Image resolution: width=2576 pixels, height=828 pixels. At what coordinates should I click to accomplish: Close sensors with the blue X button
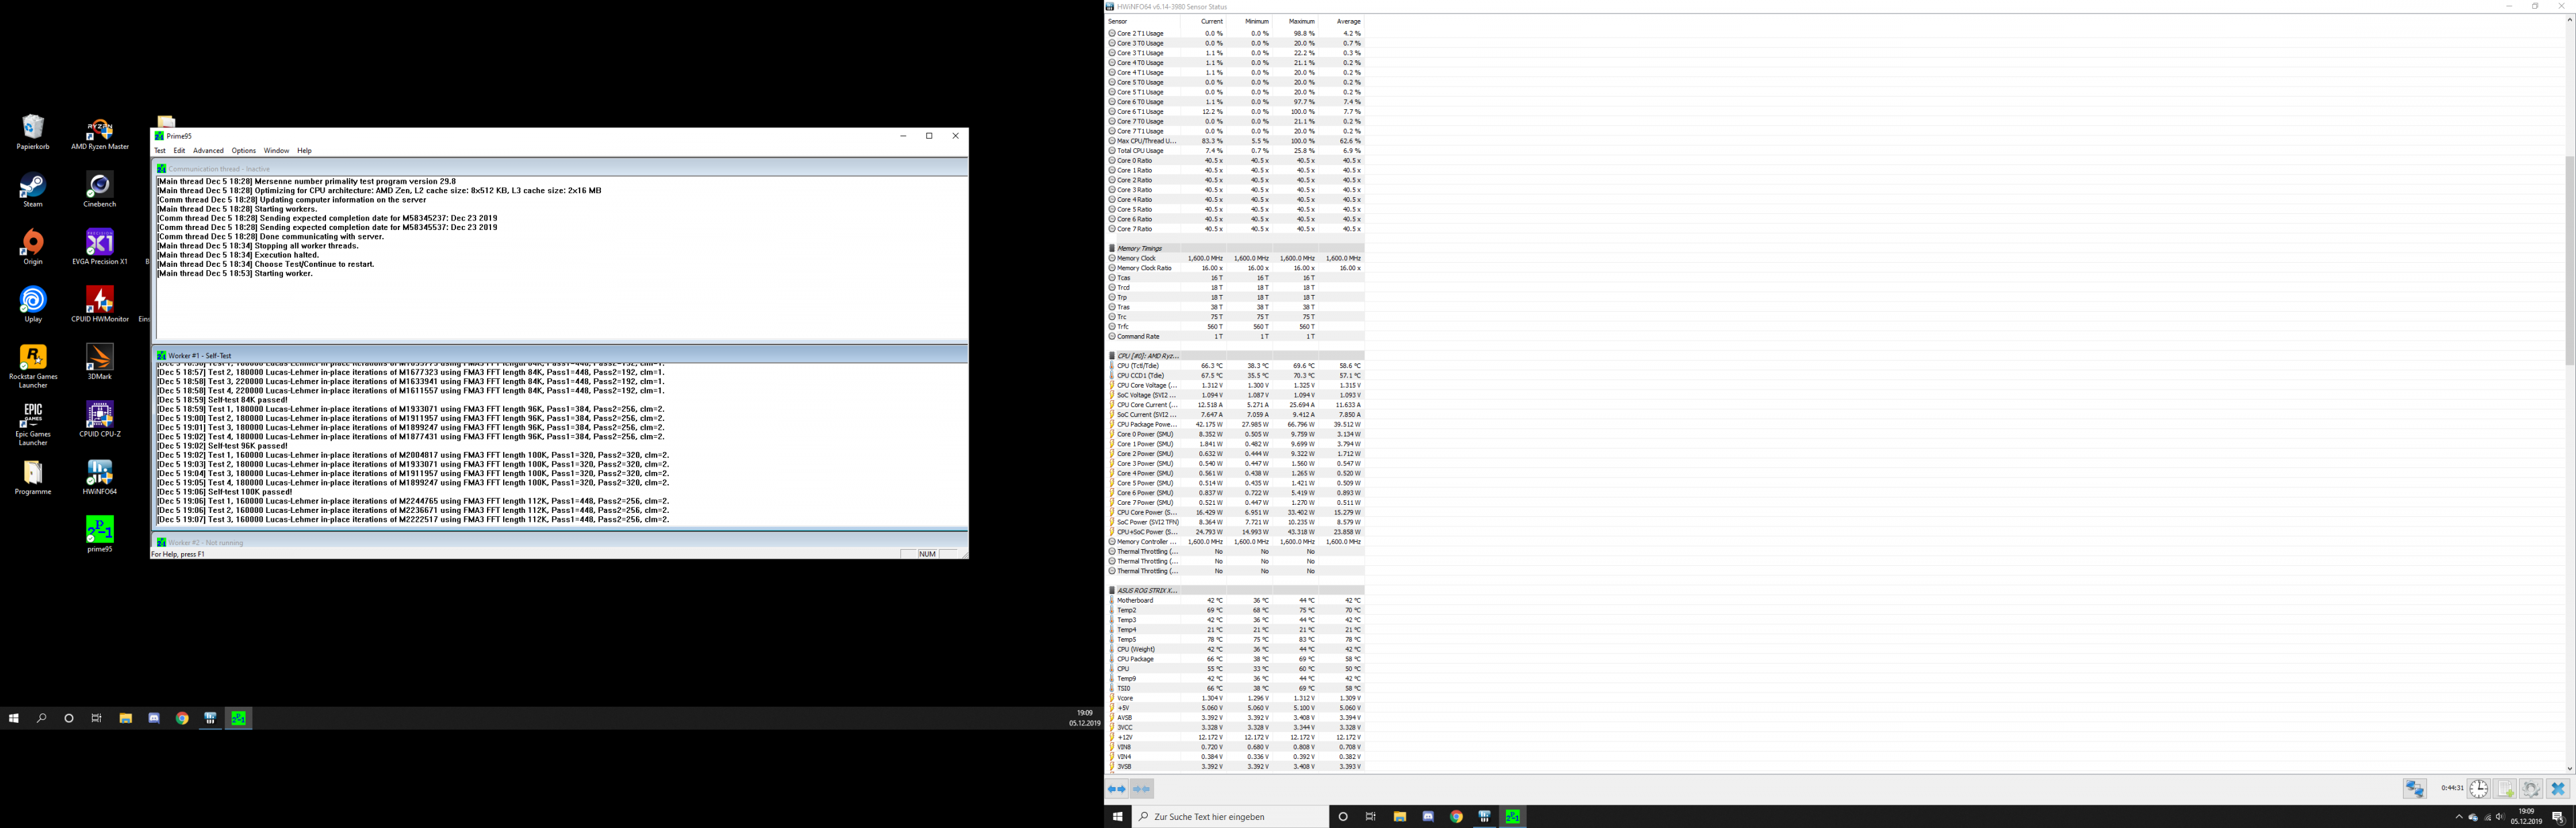click(x=2558, y=789)
